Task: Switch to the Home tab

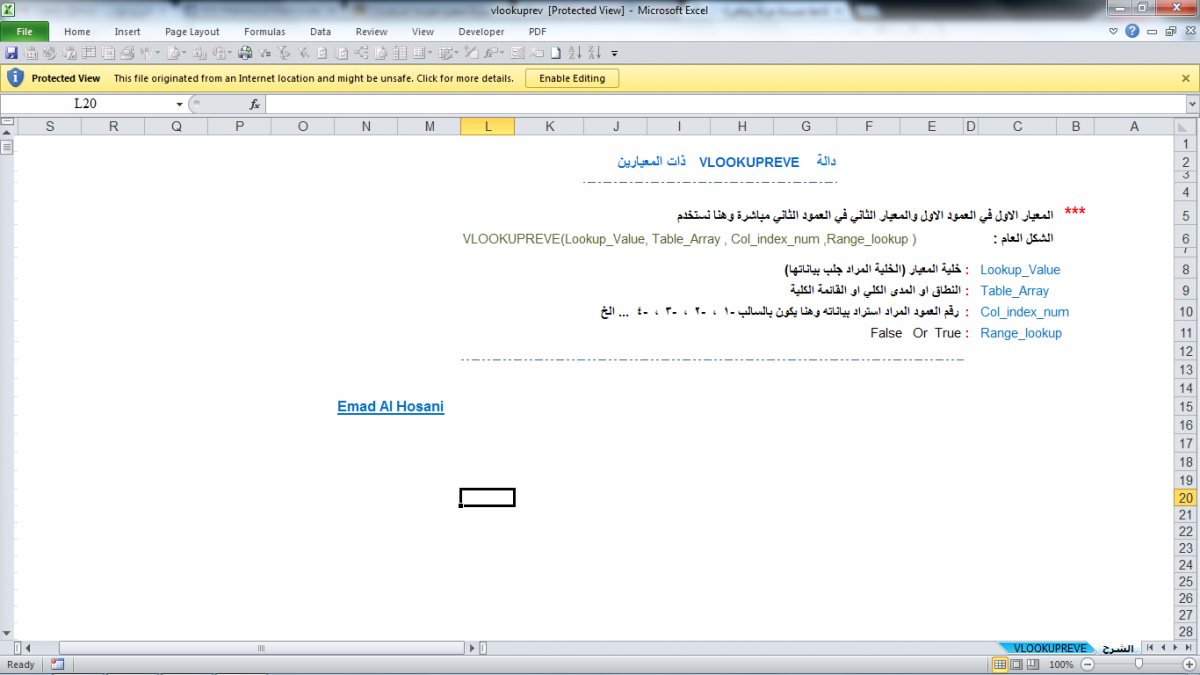Action: [77, 32]
